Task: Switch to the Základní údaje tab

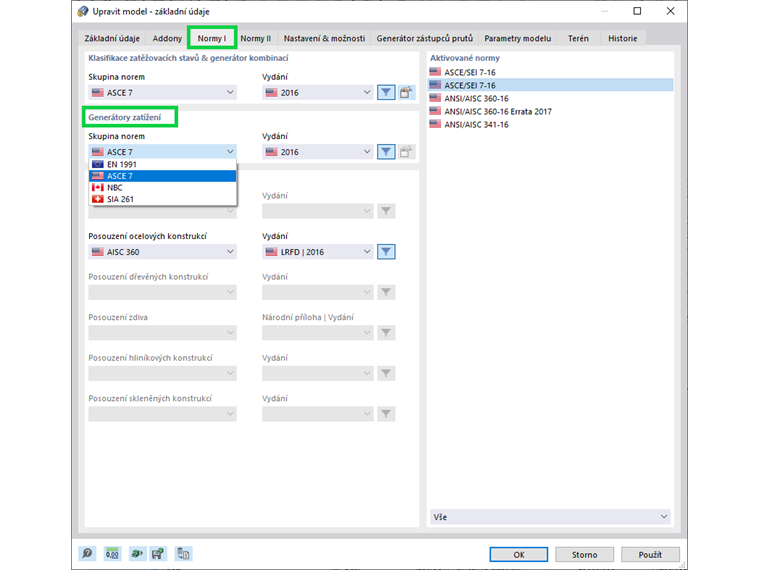Action: coord(112,38)
